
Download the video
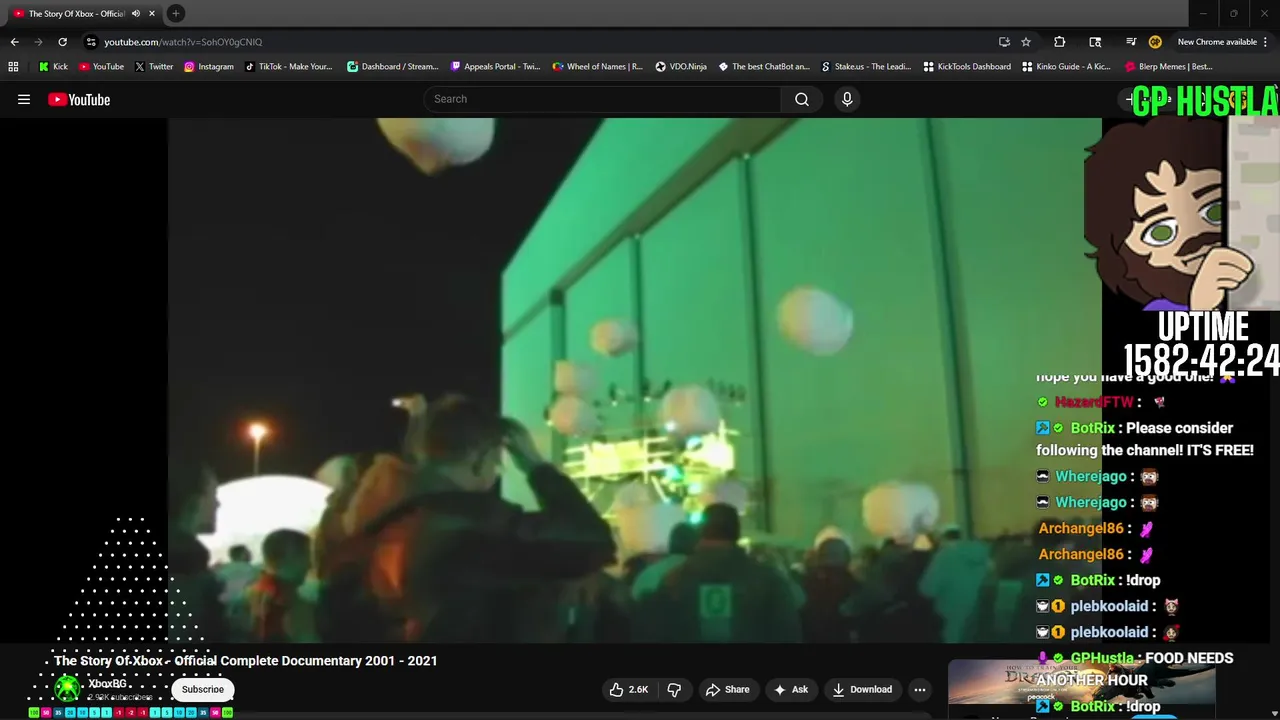coord(862,689)
